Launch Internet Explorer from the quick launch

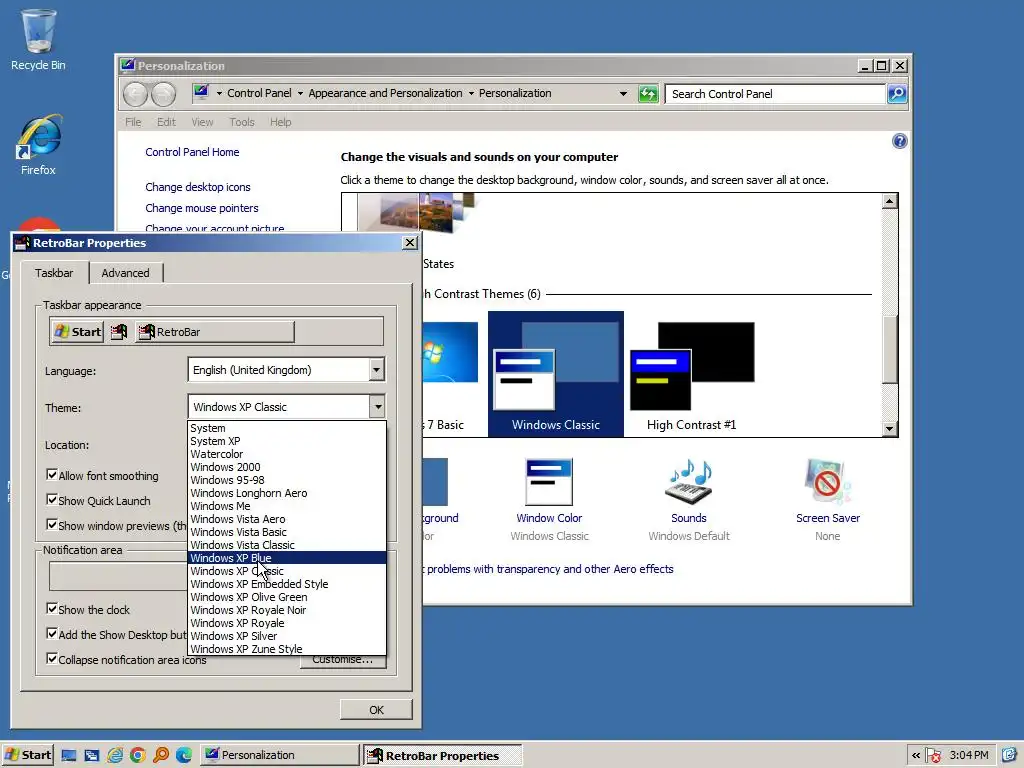115,756
